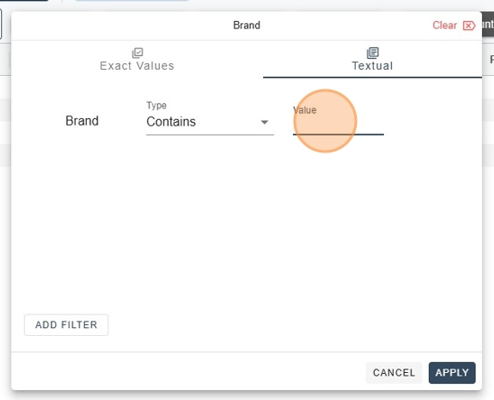Click the red clear-filter tag icon
Image resolution: width=494 pixels, height=400 pixels.
pyautogui.click(x=469, y=26)
